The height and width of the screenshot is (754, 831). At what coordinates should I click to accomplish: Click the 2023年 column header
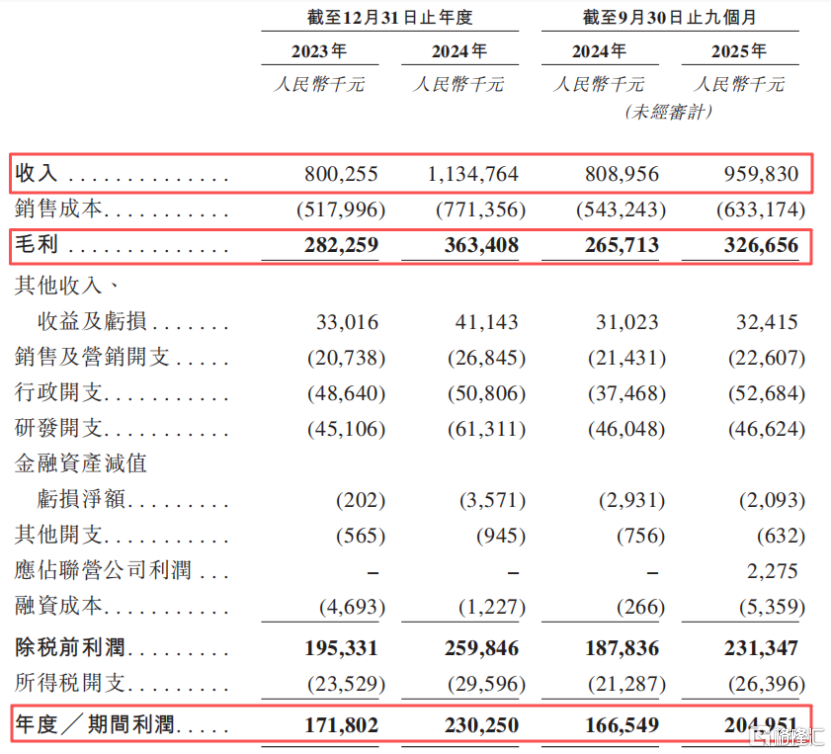coord(319,49)
